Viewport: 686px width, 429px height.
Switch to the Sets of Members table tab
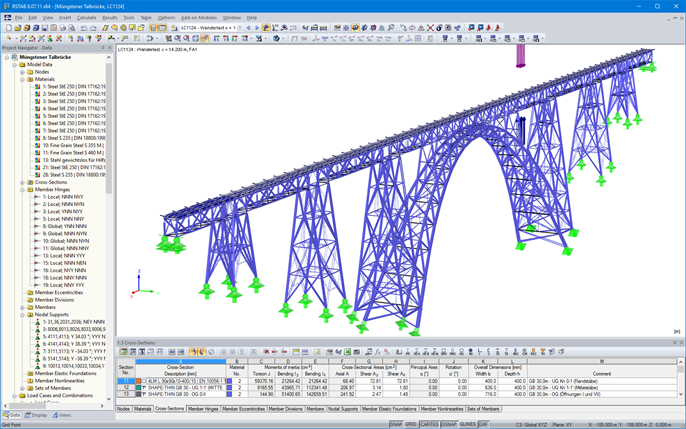(x=483, y=409)
